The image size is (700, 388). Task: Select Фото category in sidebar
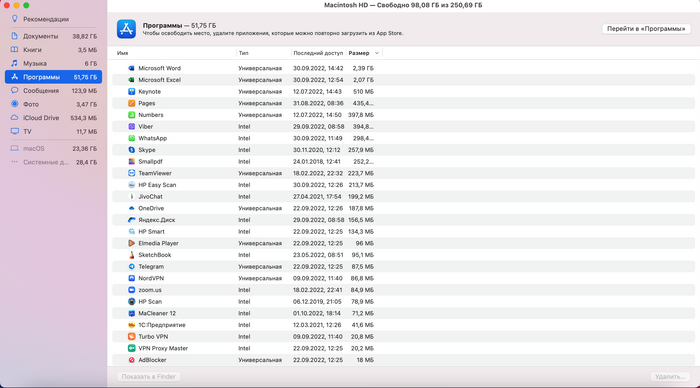pos(53,104)
